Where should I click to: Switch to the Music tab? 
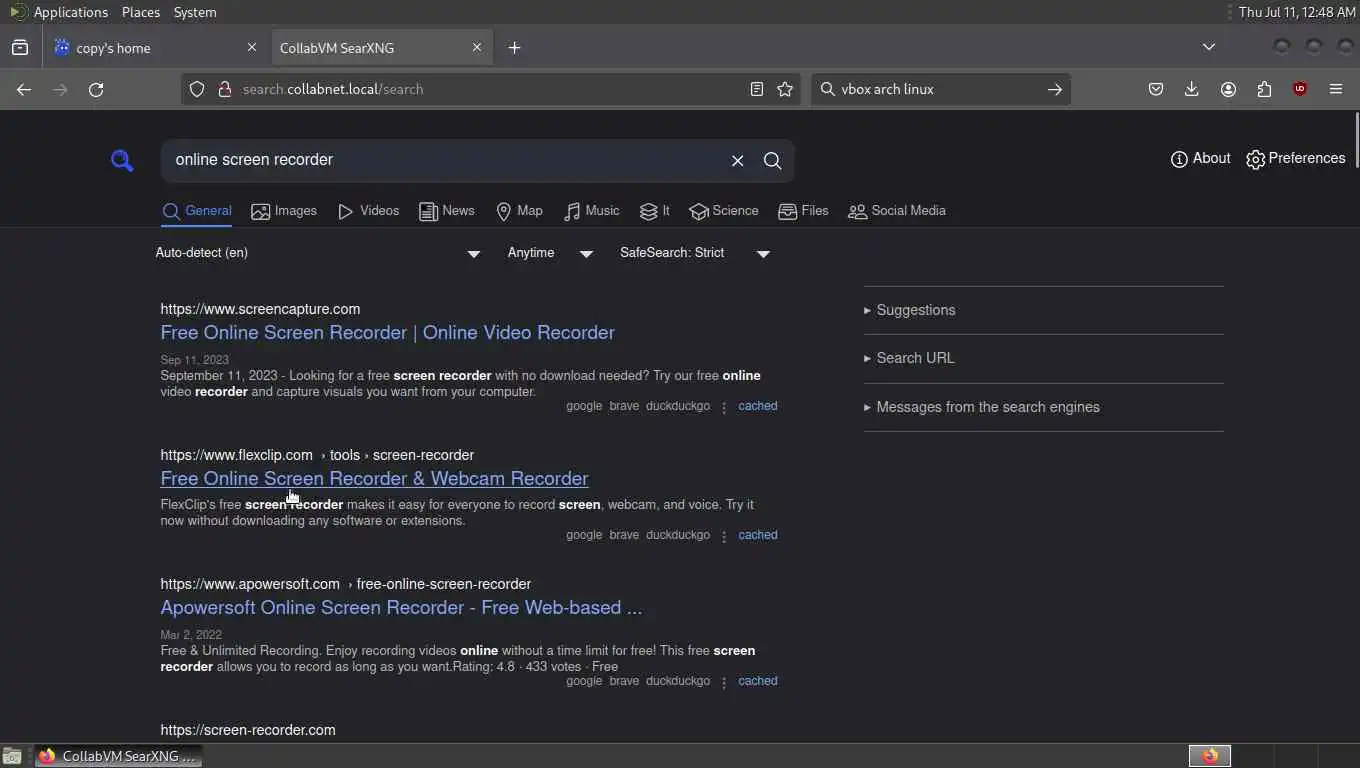(591, 211)
